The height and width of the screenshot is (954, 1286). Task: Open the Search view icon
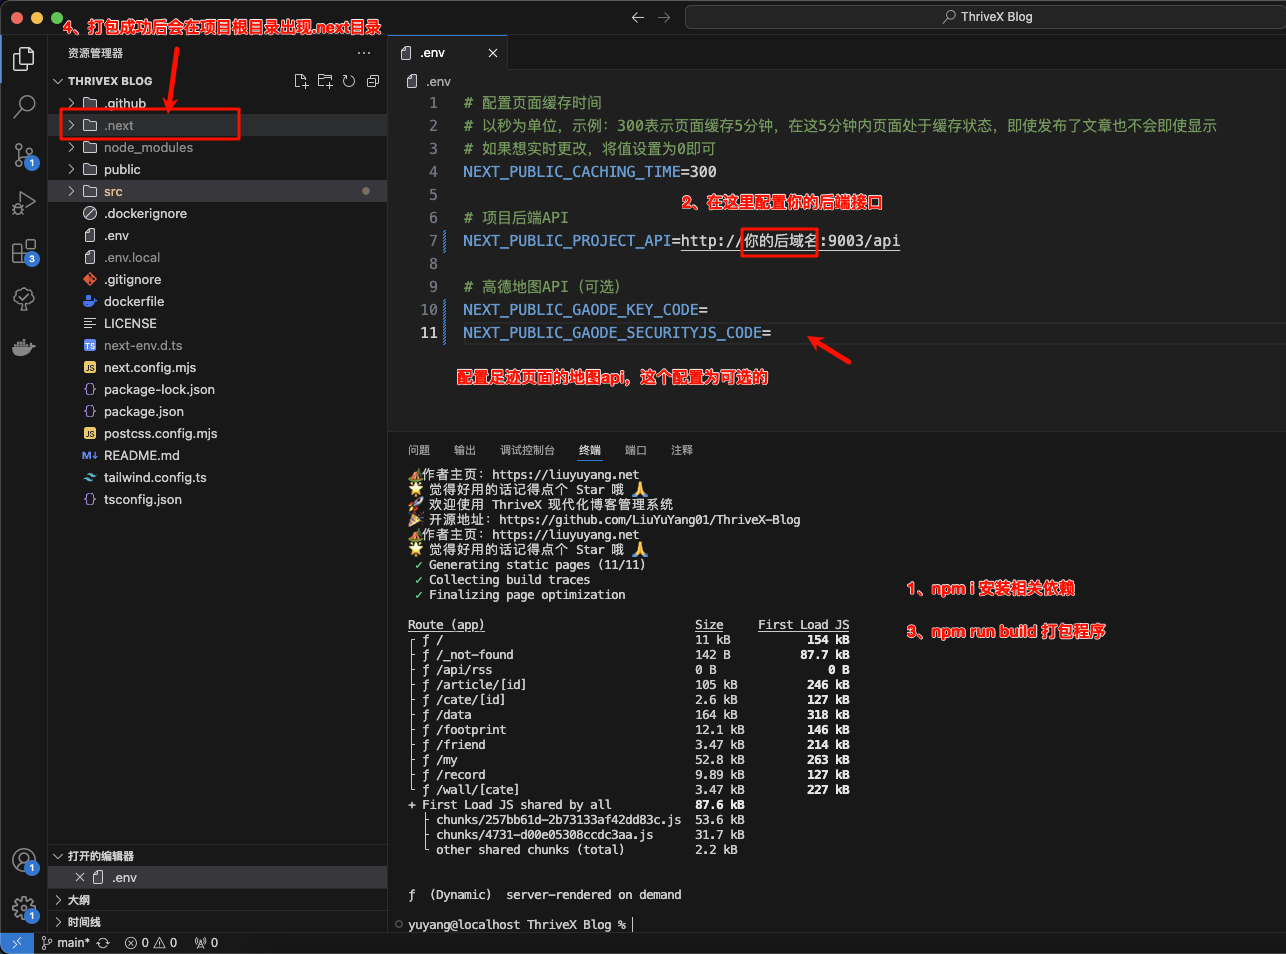[24, 106]
